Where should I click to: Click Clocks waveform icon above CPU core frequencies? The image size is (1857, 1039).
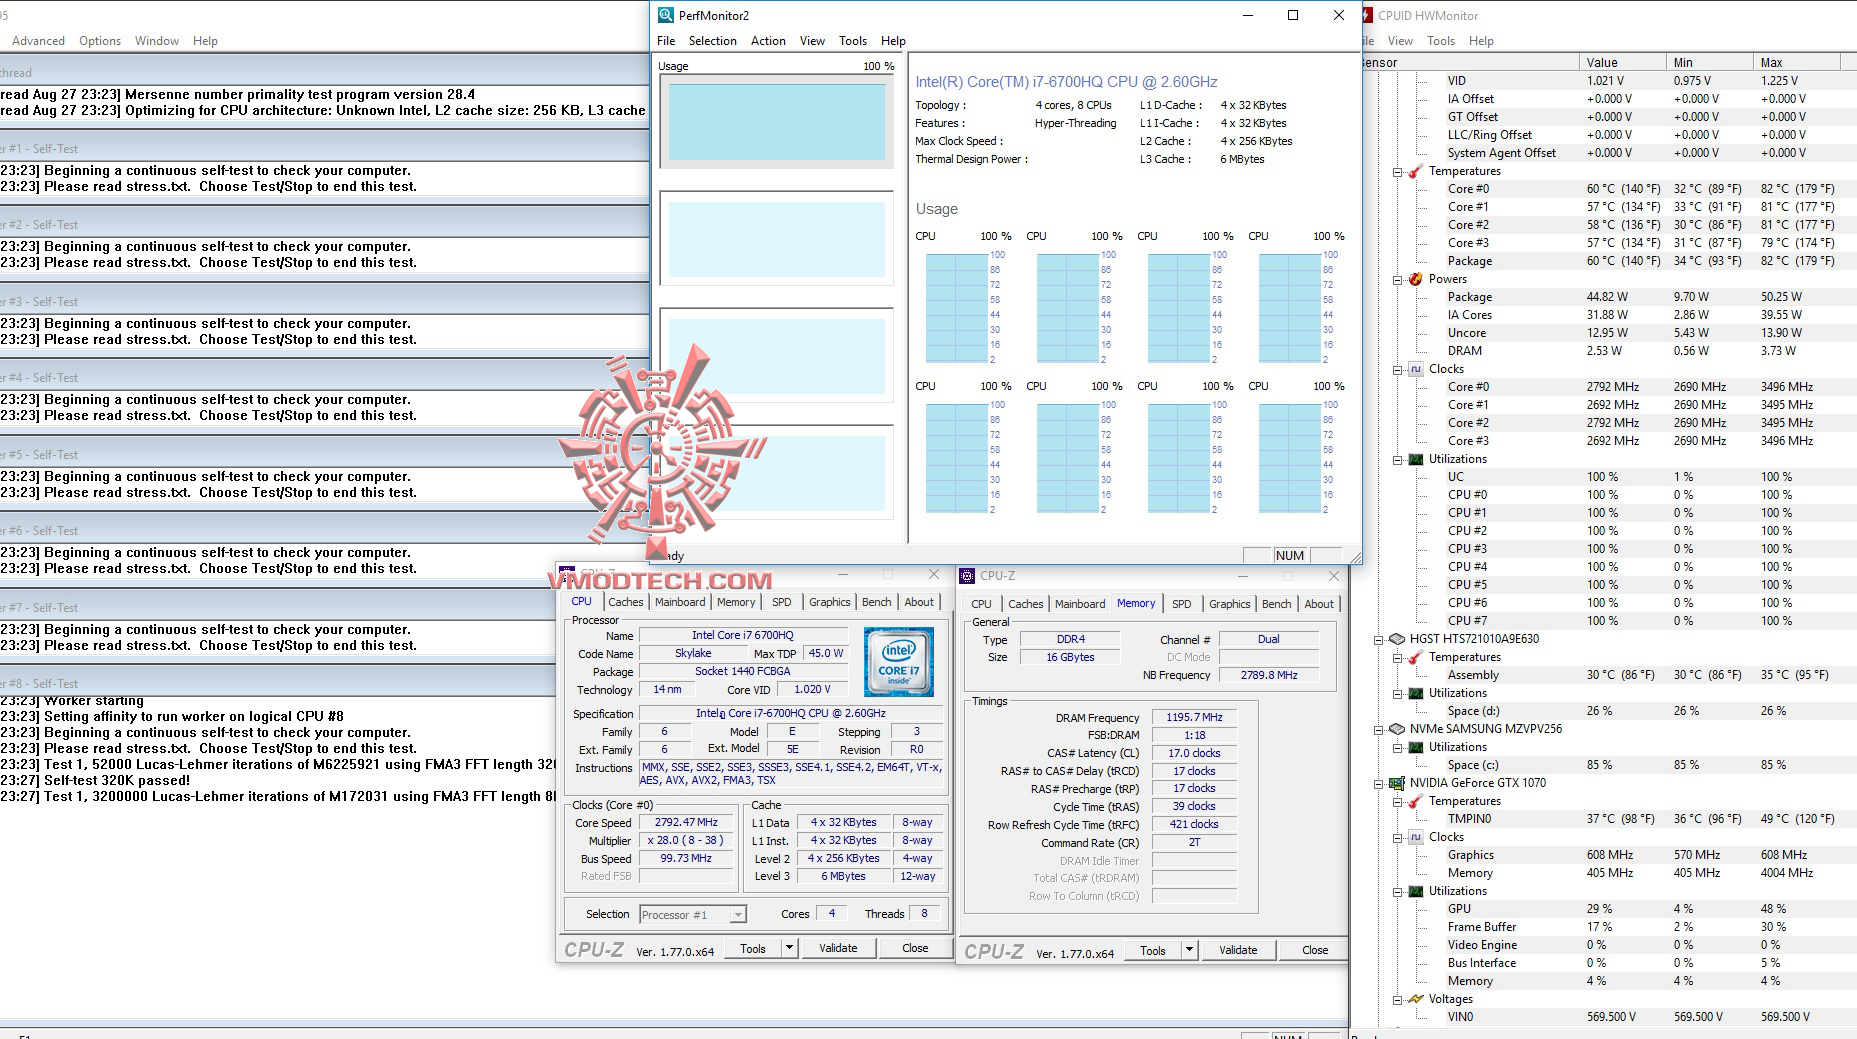pos(1415,369)
